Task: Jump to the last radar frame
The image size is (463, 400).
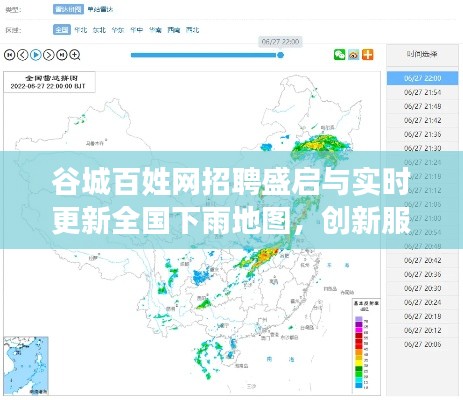Action: point(62,55)
